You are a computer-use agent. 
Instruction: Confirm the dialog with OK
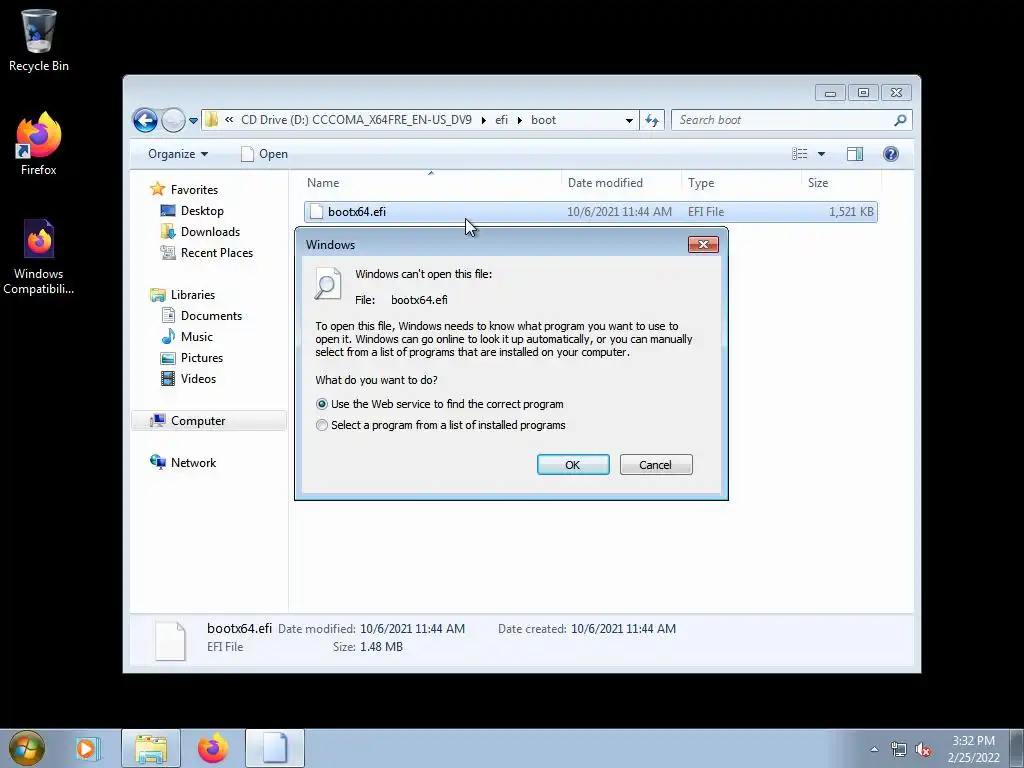pos(573,465)
